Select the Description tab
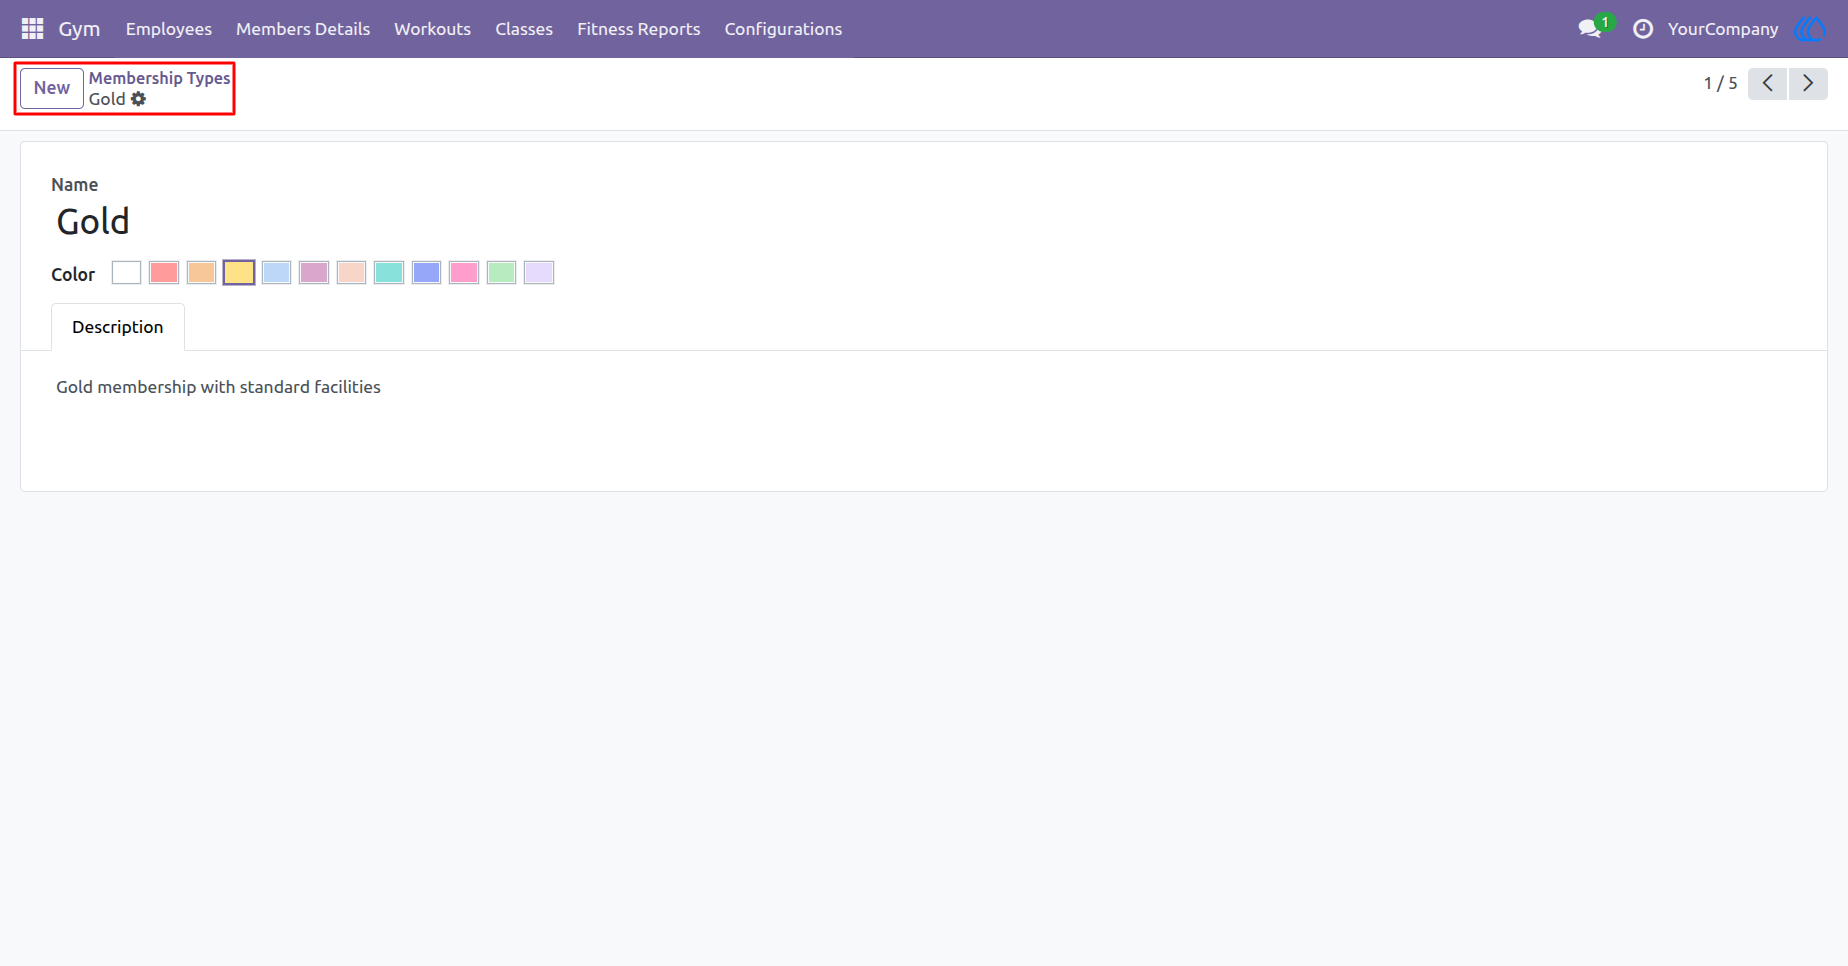This screenshot has height=966, width=1848. [x=118, y=327]
